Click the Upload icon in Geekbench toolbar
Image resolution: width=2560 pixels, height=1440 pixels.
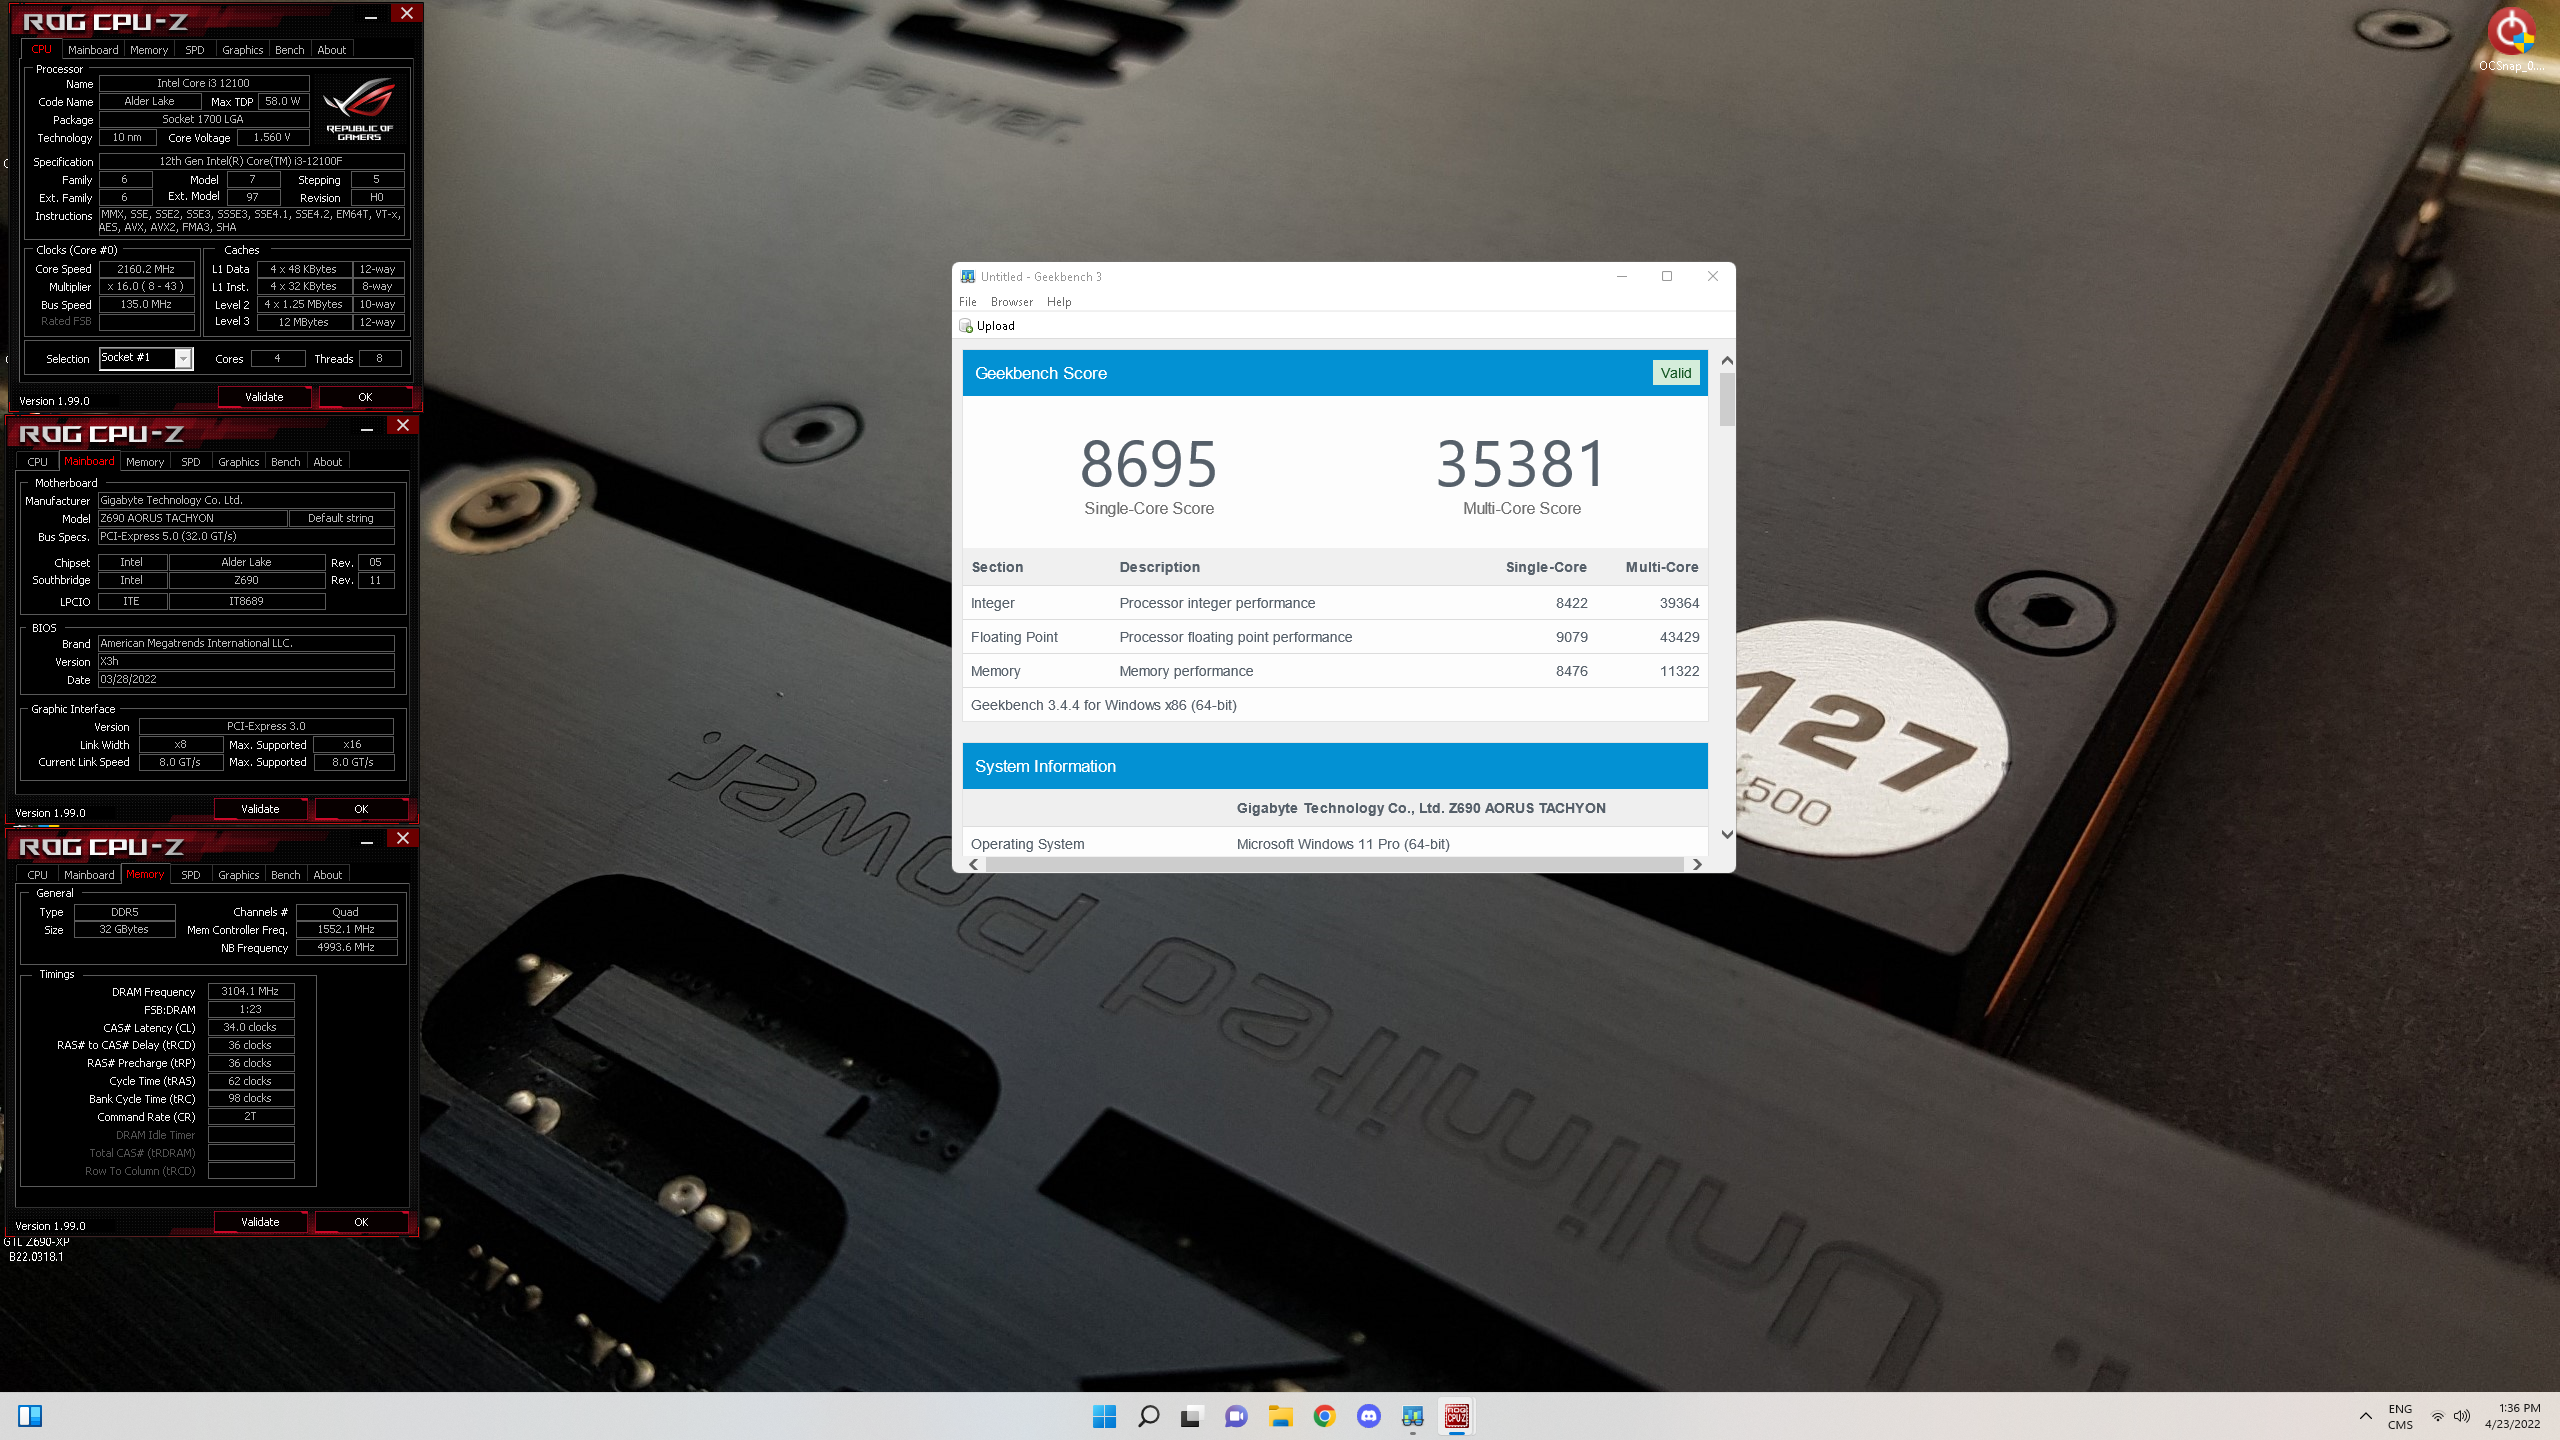[966, 326]
